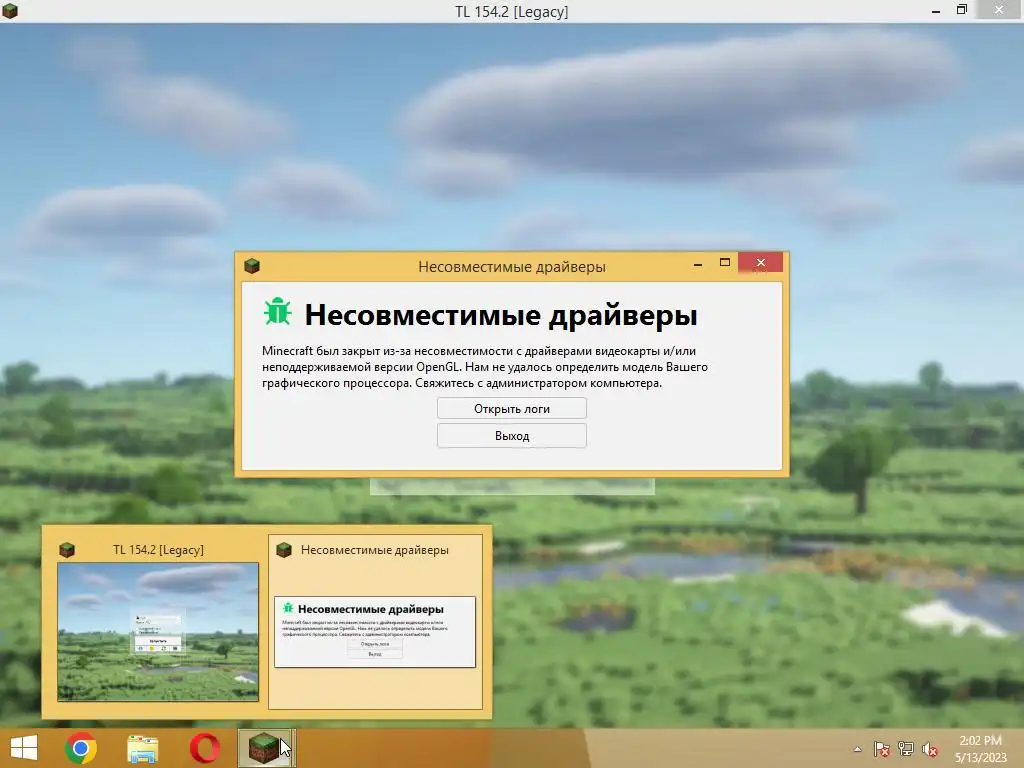The image size is (1024, 768).
Task: Minimize the Несовместимые драйверы dialog
Action: [697, 264]
